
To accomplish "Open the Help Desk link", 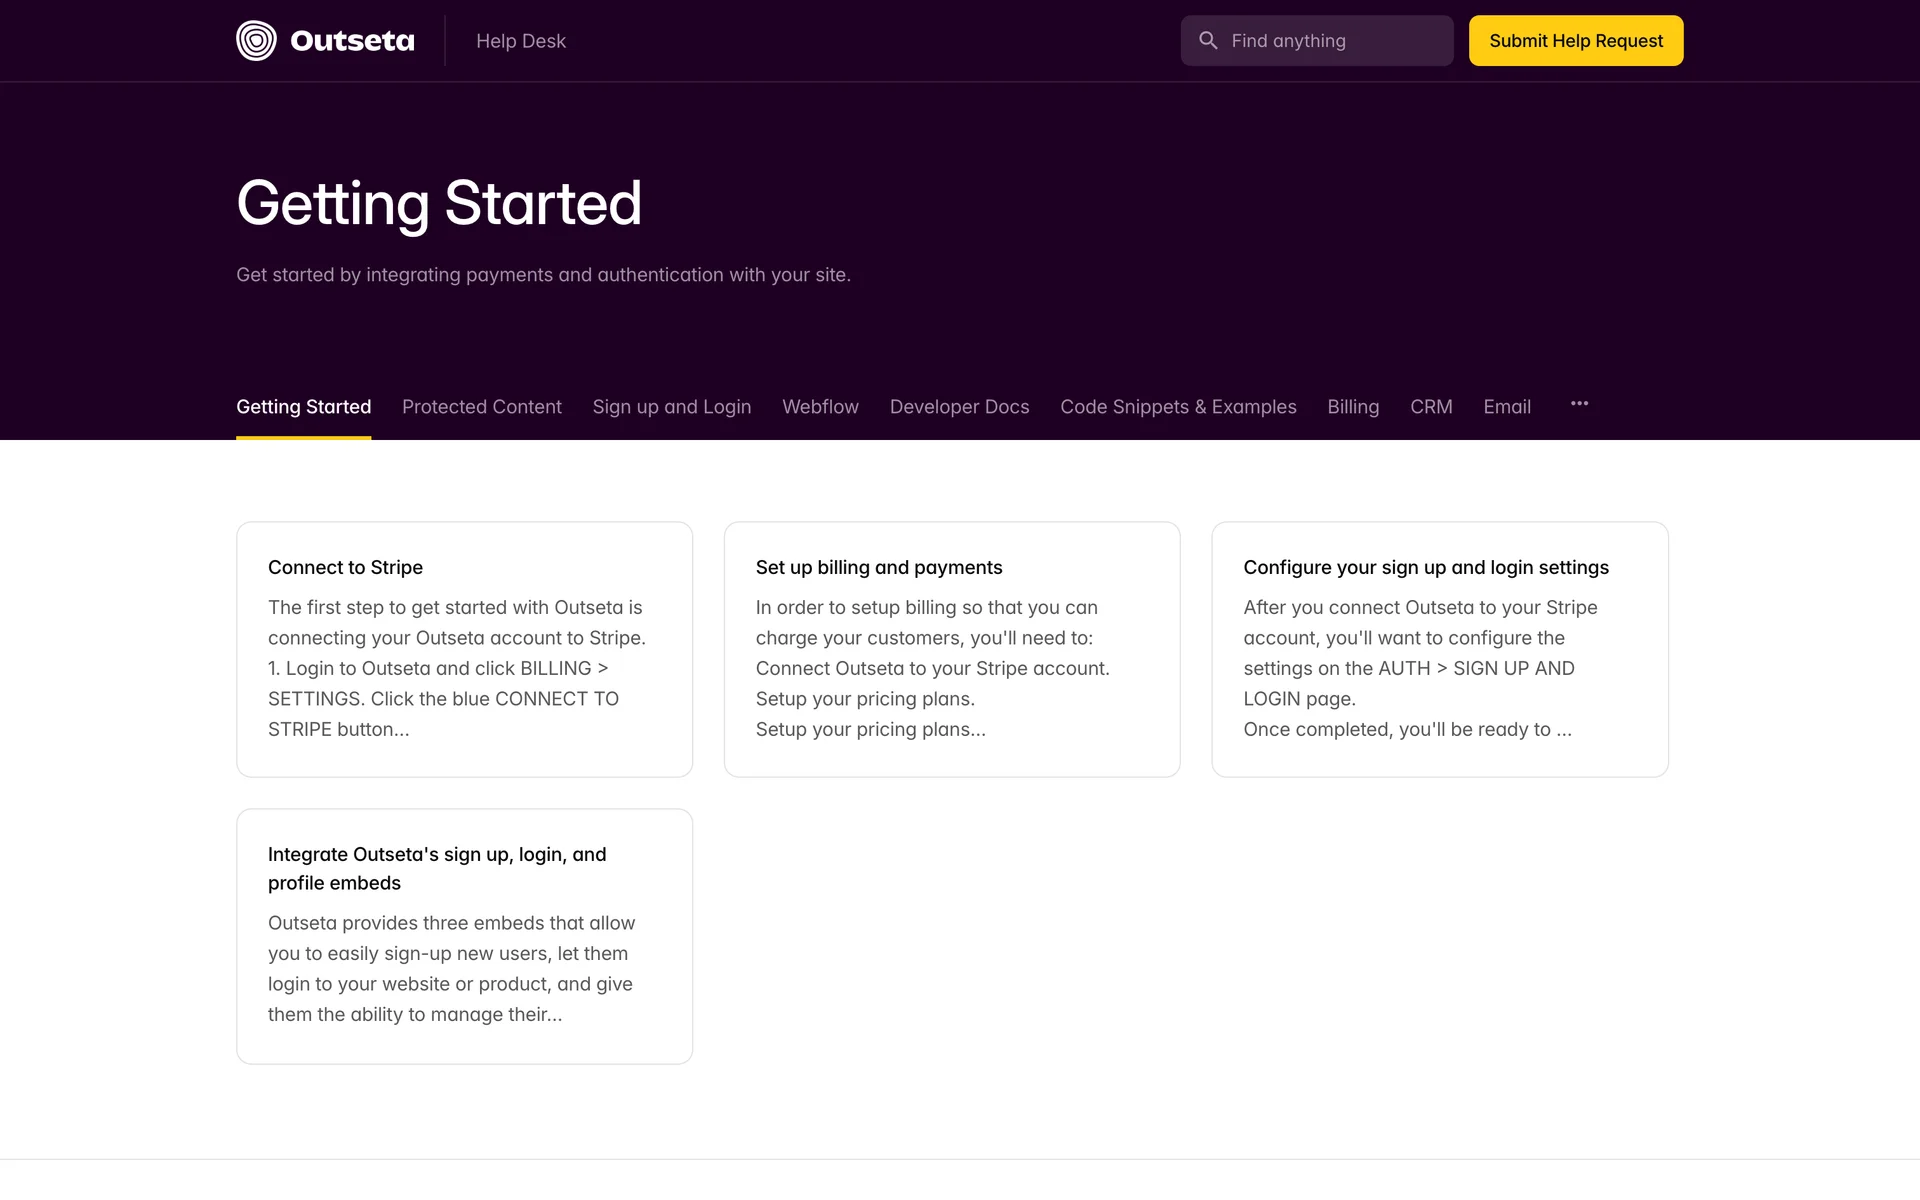I will pos(520,41).
